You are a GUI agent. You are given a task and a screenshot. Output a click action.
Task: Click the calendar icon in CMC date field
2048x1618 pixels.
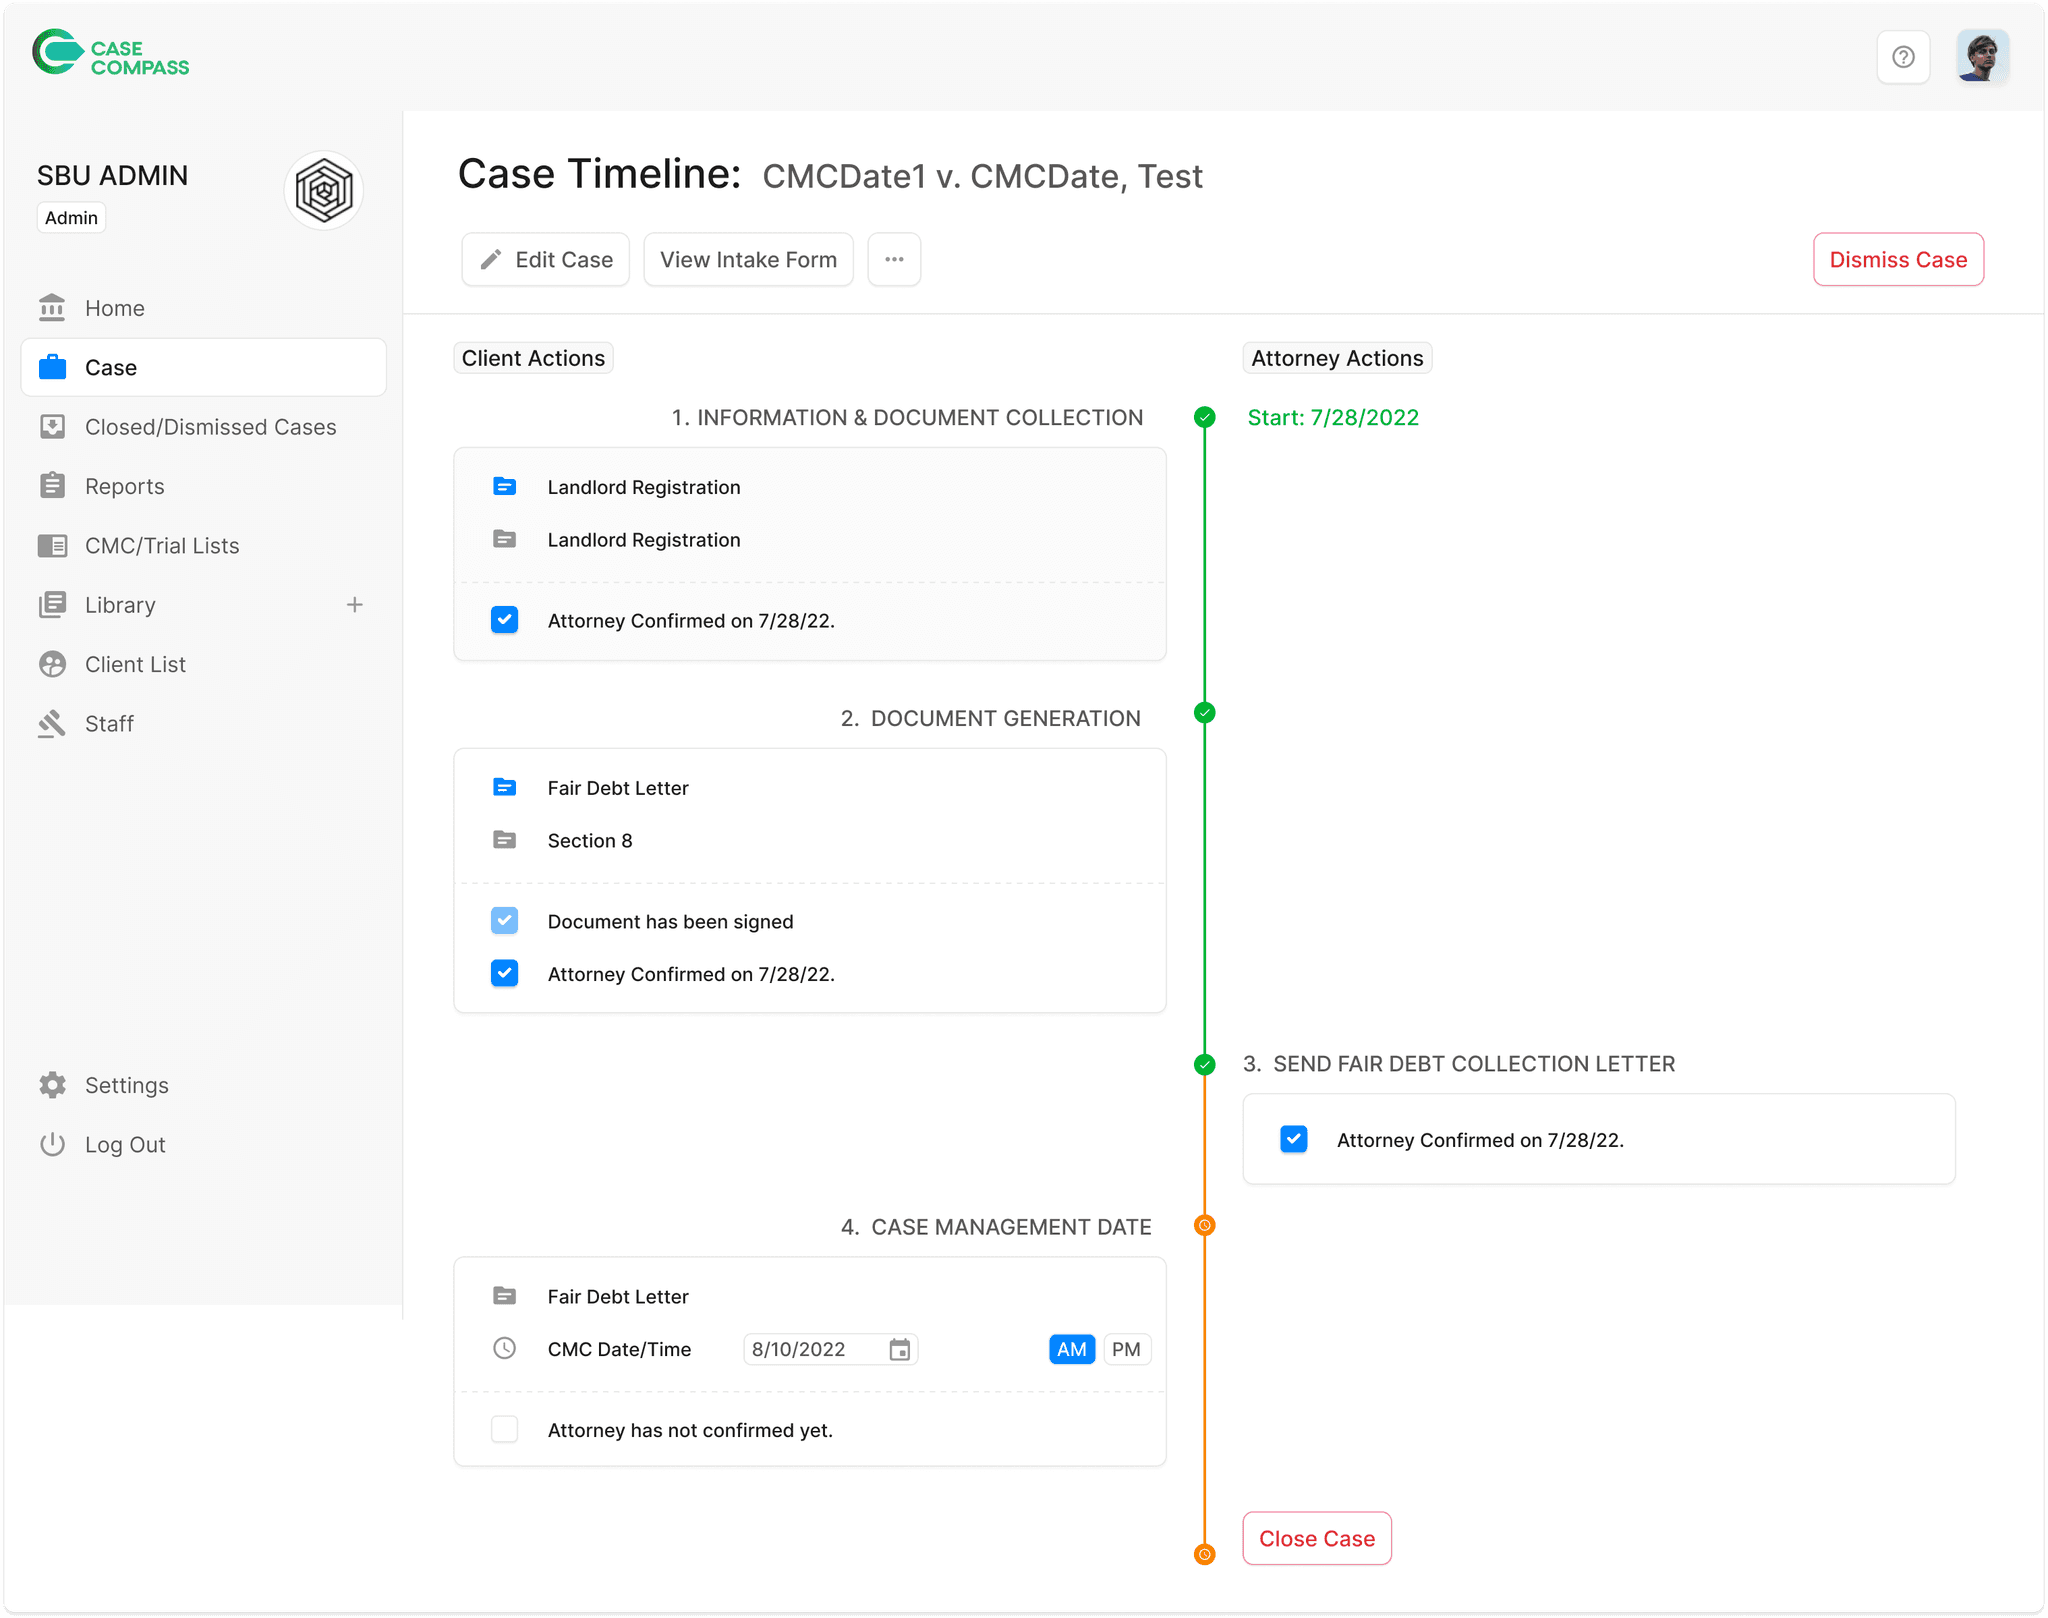click(900, 1350)
